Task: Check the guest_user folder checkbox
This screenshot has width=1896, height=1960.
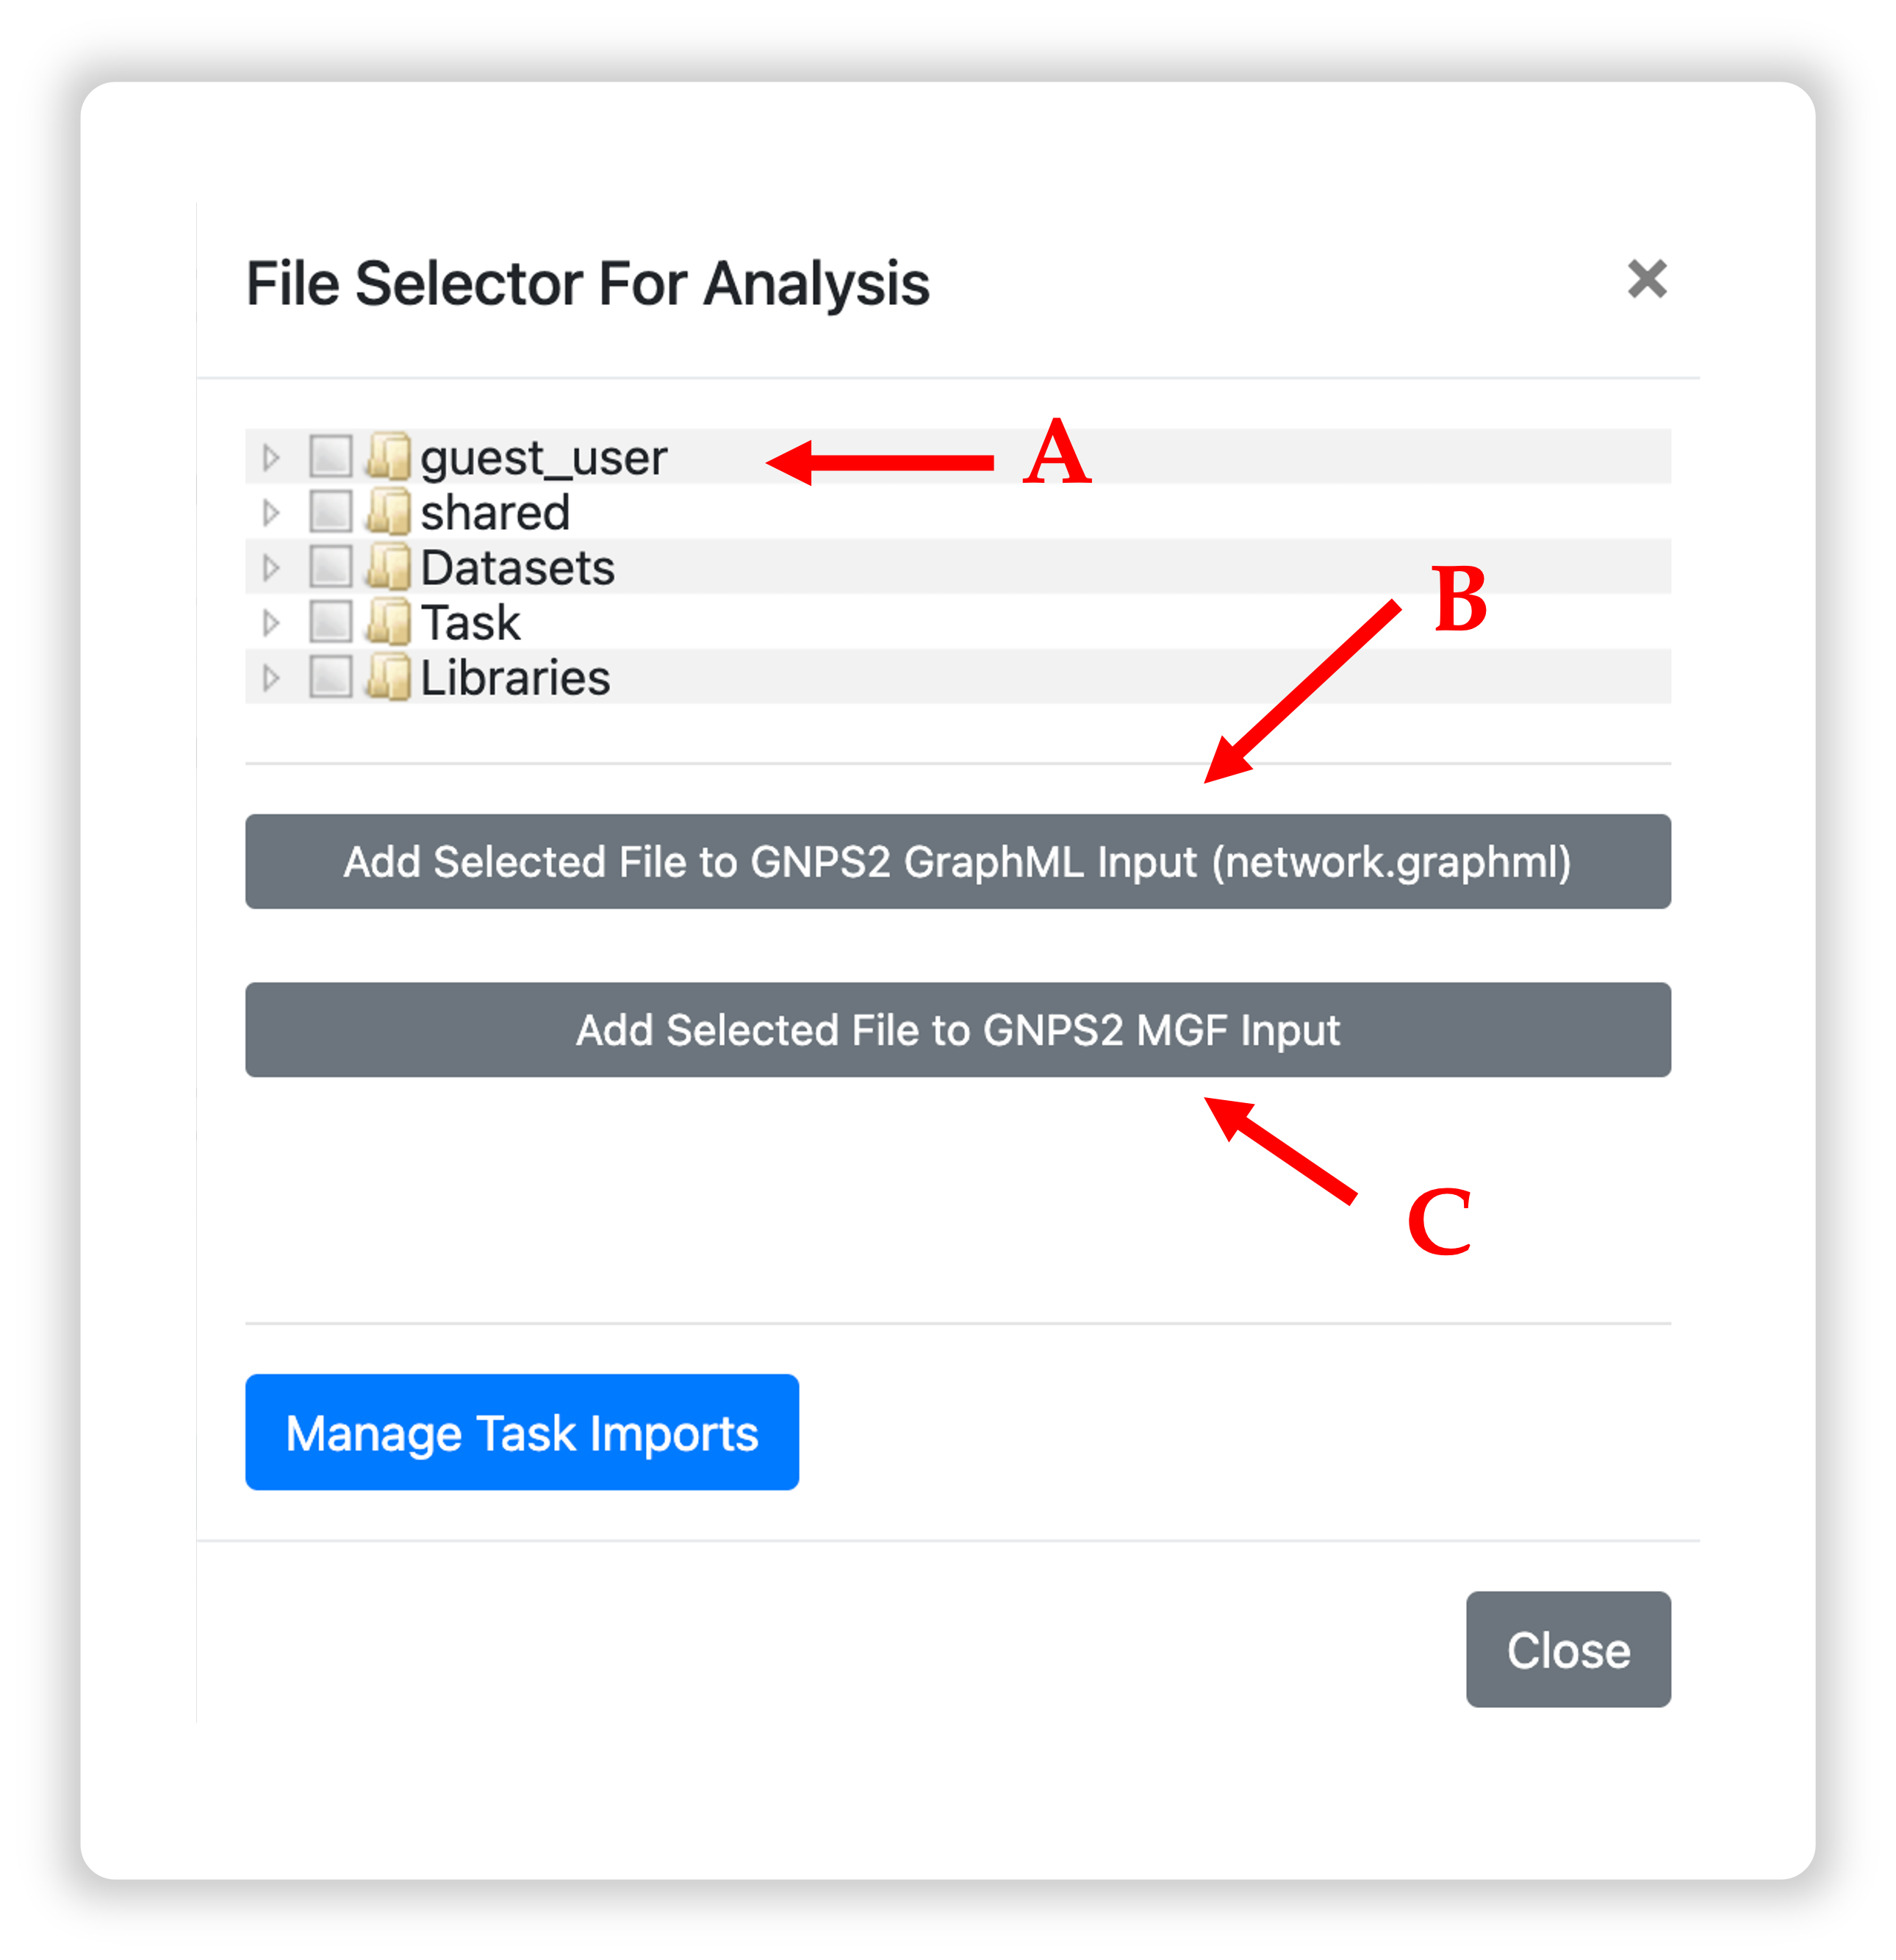Action: click(x=330, y=456)
